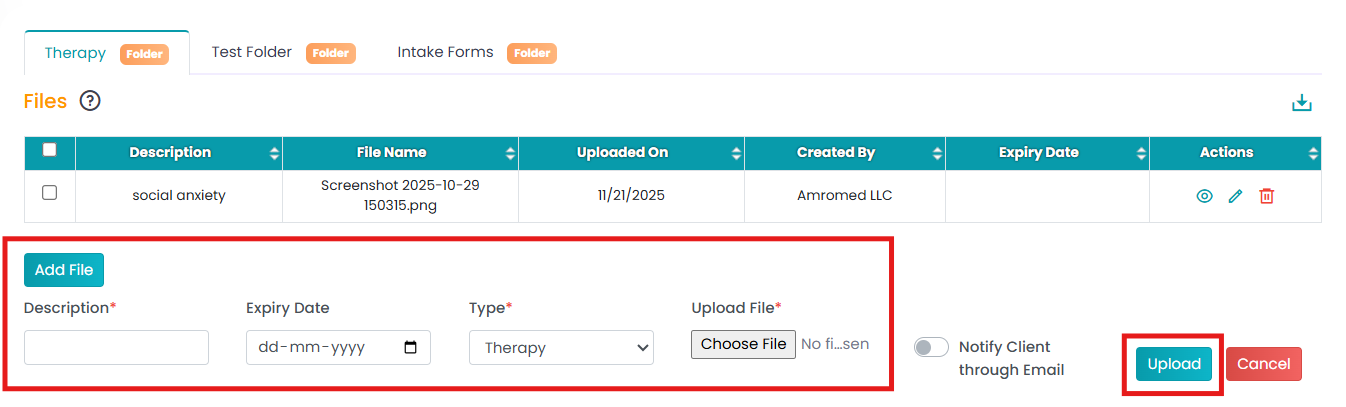Open the Expiry Date calendar picker icon
Viewport: 1346px width, 407px height.
point(410,348)
